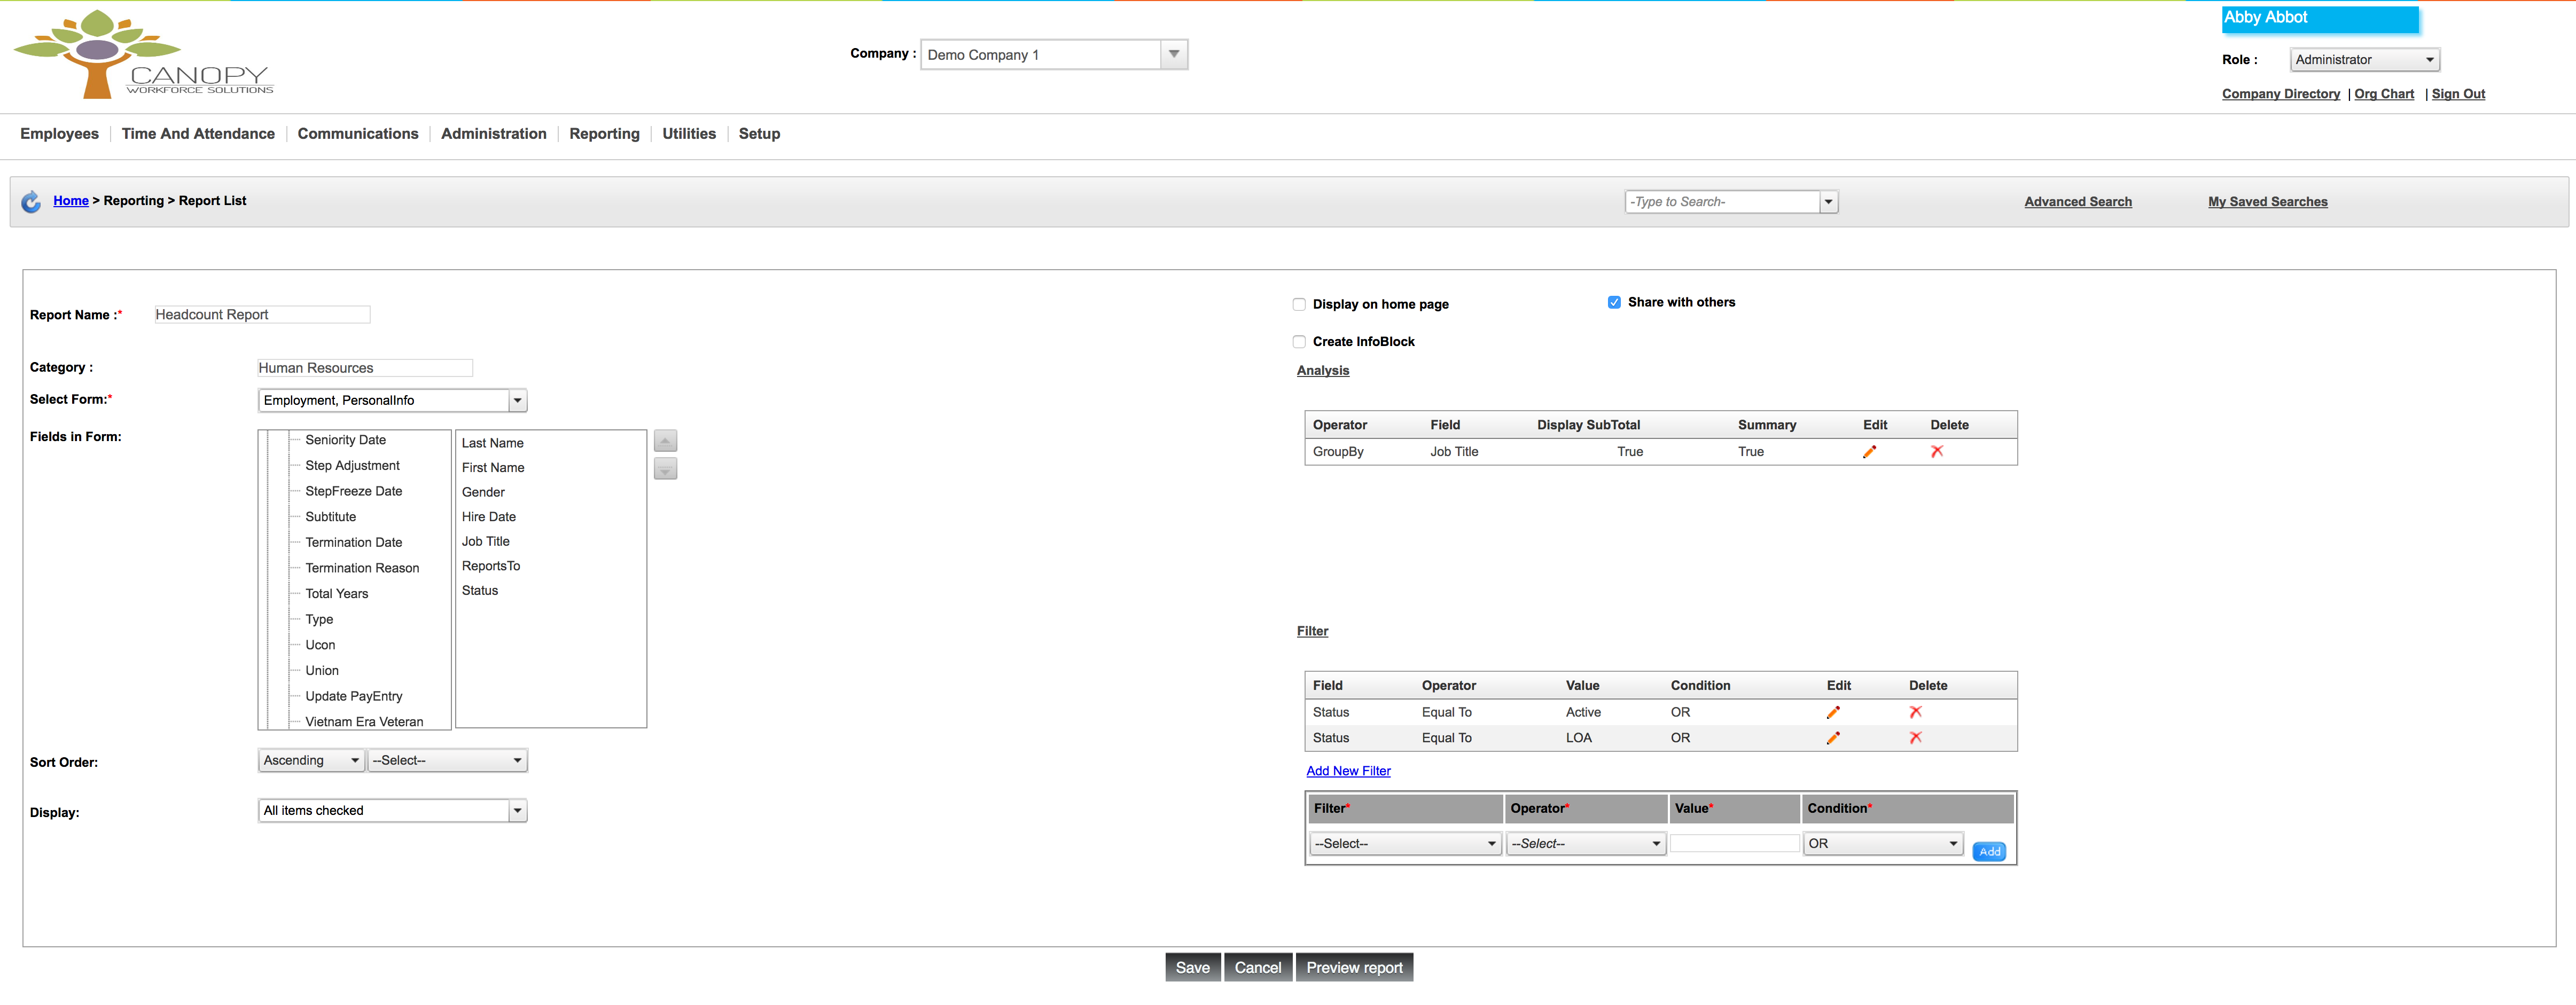Viewport: 2576px width, 1005px height.
Task: Move selected field up with arrow
Action: pyautogui.click(x=665, y=441)
